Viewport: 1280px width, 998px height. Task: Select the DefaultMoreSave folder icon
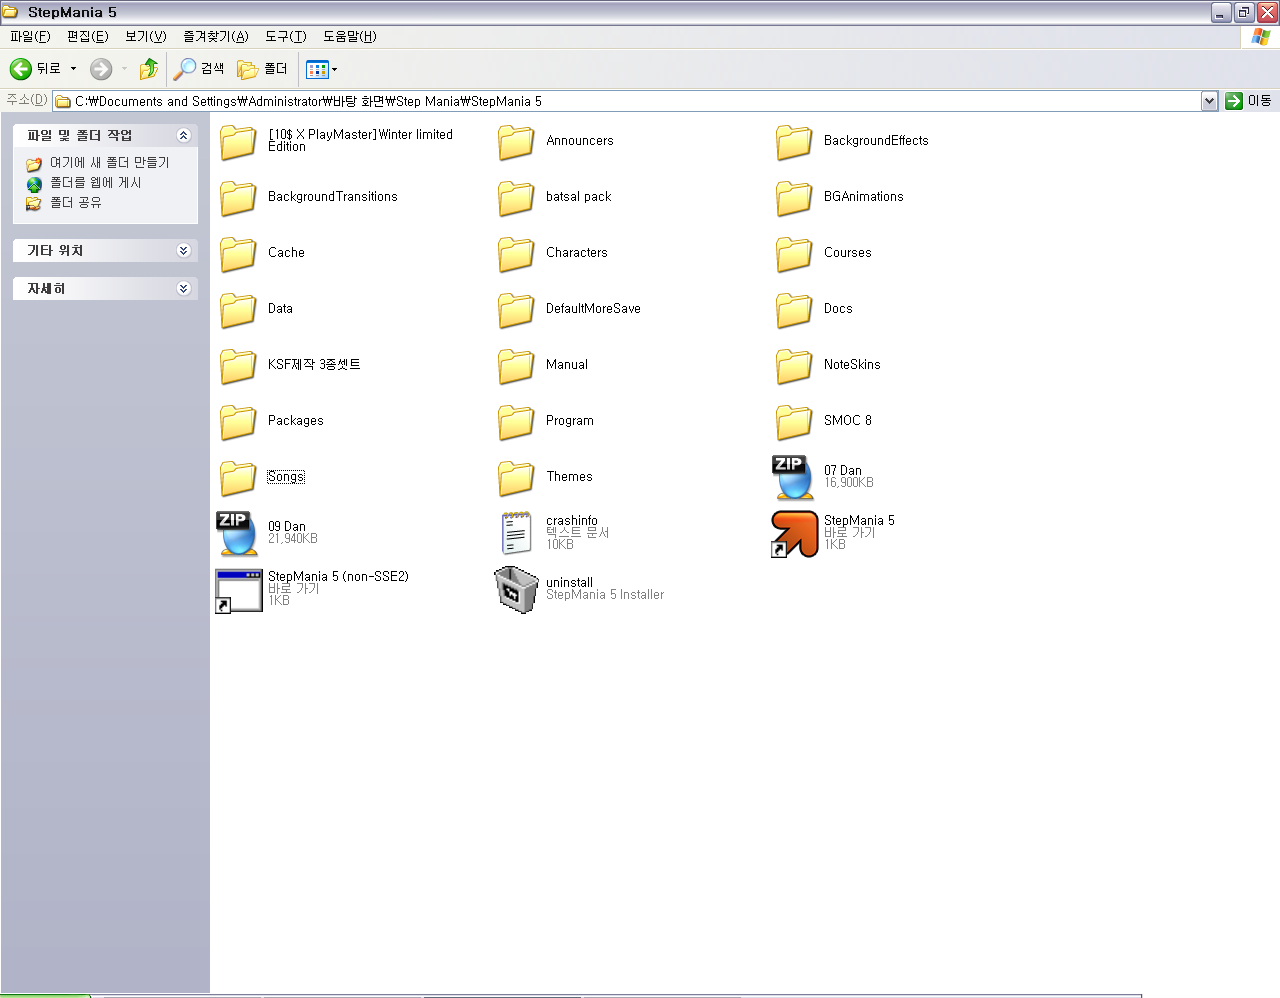(x=516, y=309)
